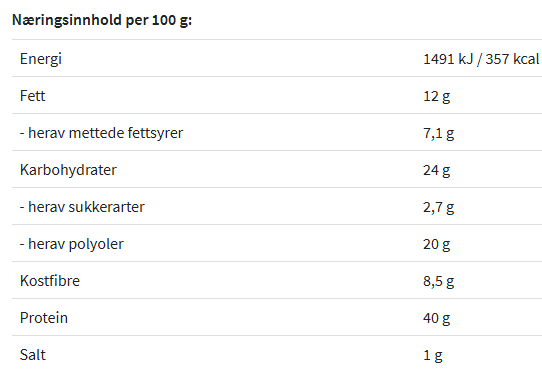Select the Protein row label

pyautogui.click(x=44, y=318)
